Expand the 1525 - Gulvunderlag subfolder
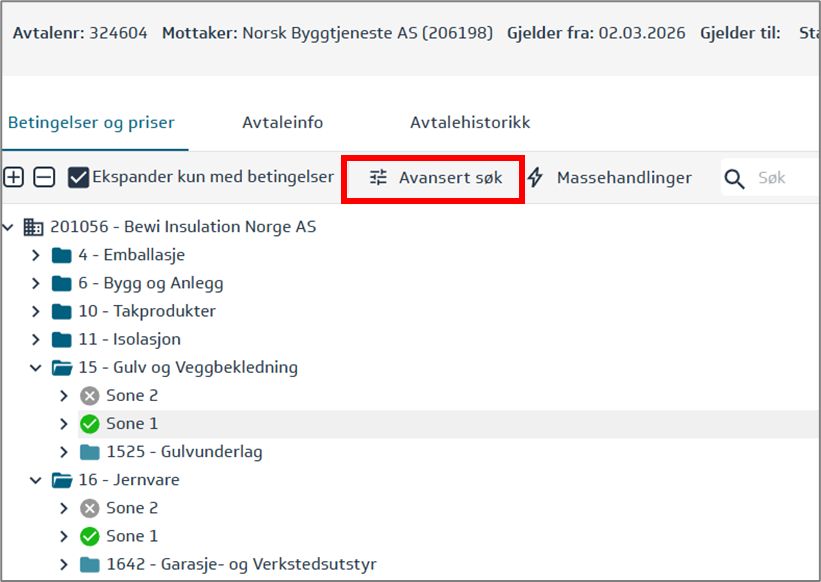The image size is (821, 582). pyautogui.click(x=64, y=452)
